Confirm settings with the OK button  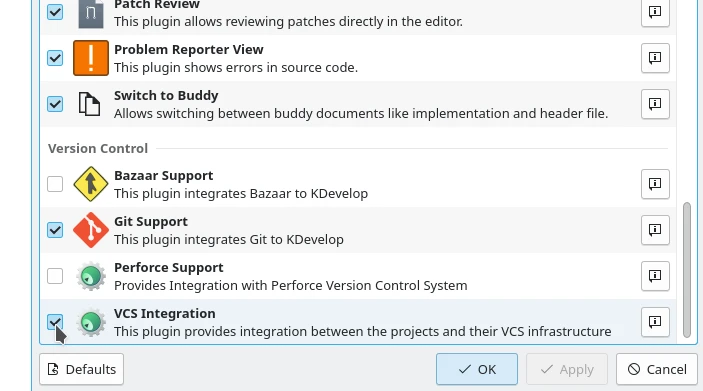click(x=477, y=369)
